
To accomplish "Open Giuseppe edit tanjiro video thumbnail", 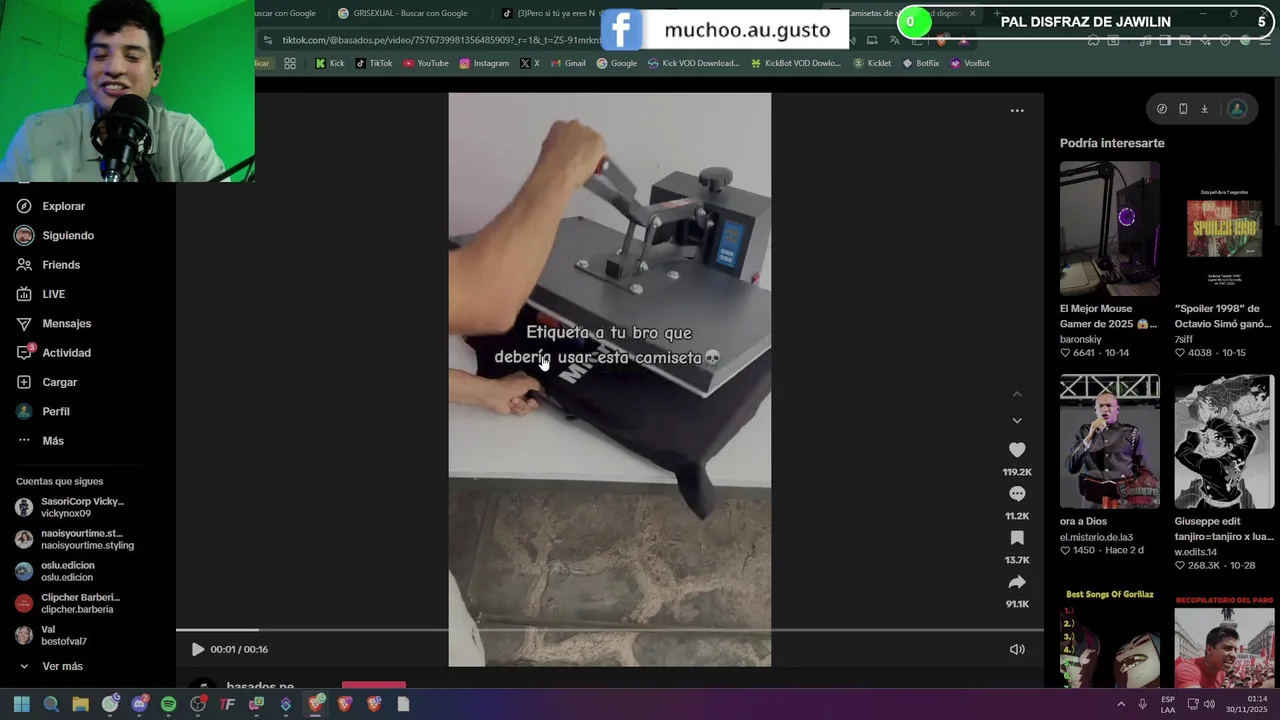I will [x=1224, y=442].
